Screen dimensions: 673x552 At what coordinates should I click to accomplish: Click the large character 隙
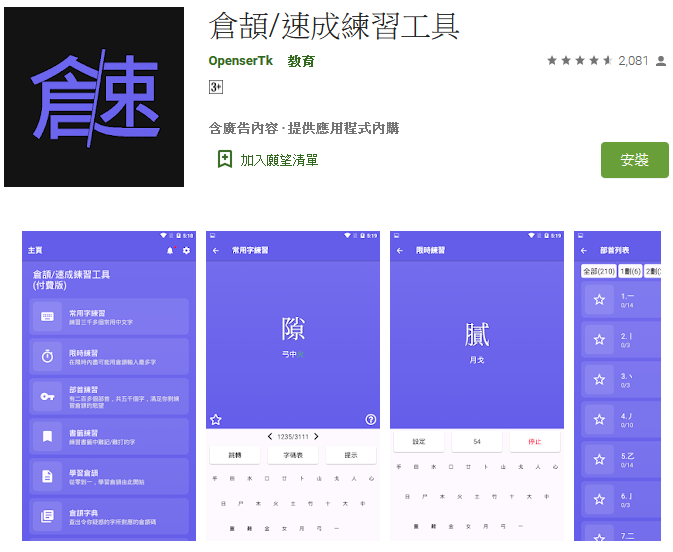pos(293,329)
